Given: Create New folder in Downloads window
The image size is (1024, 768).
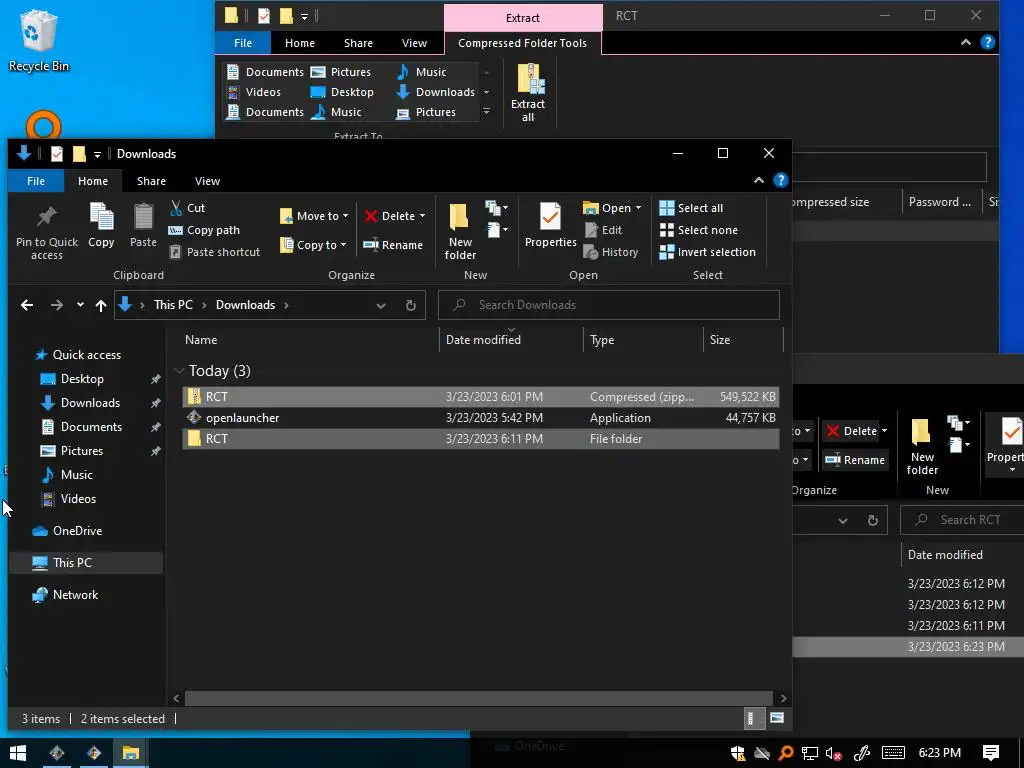Looking at the screenshot, I should (x=460, y=231).
